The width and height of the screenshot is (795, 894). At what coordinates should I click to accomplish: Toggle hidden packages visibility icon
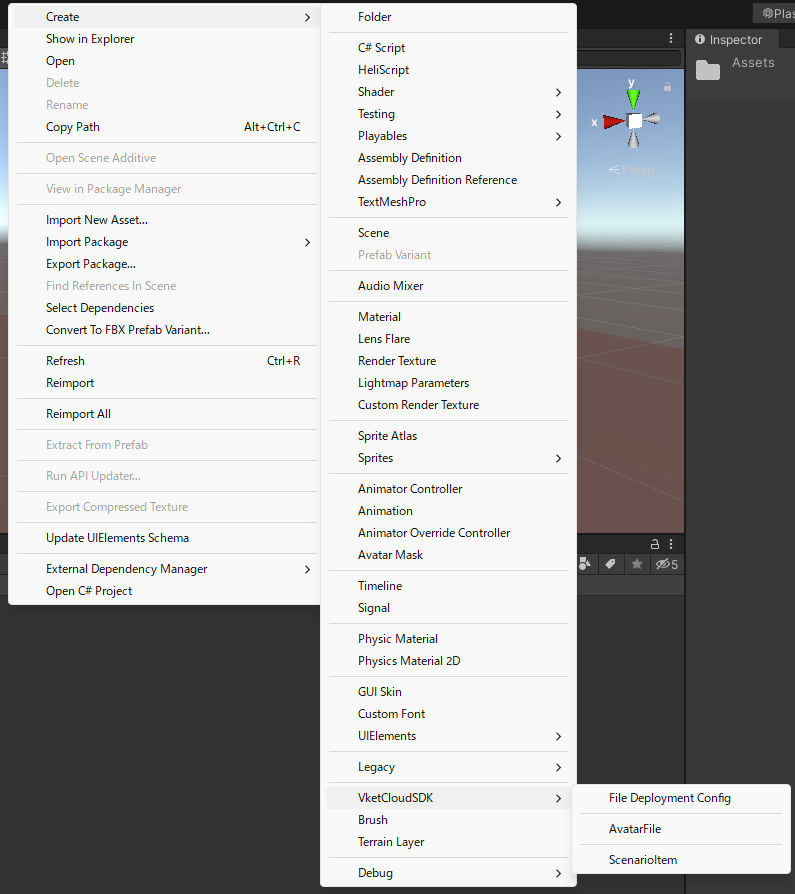click(x=666, y=564)
